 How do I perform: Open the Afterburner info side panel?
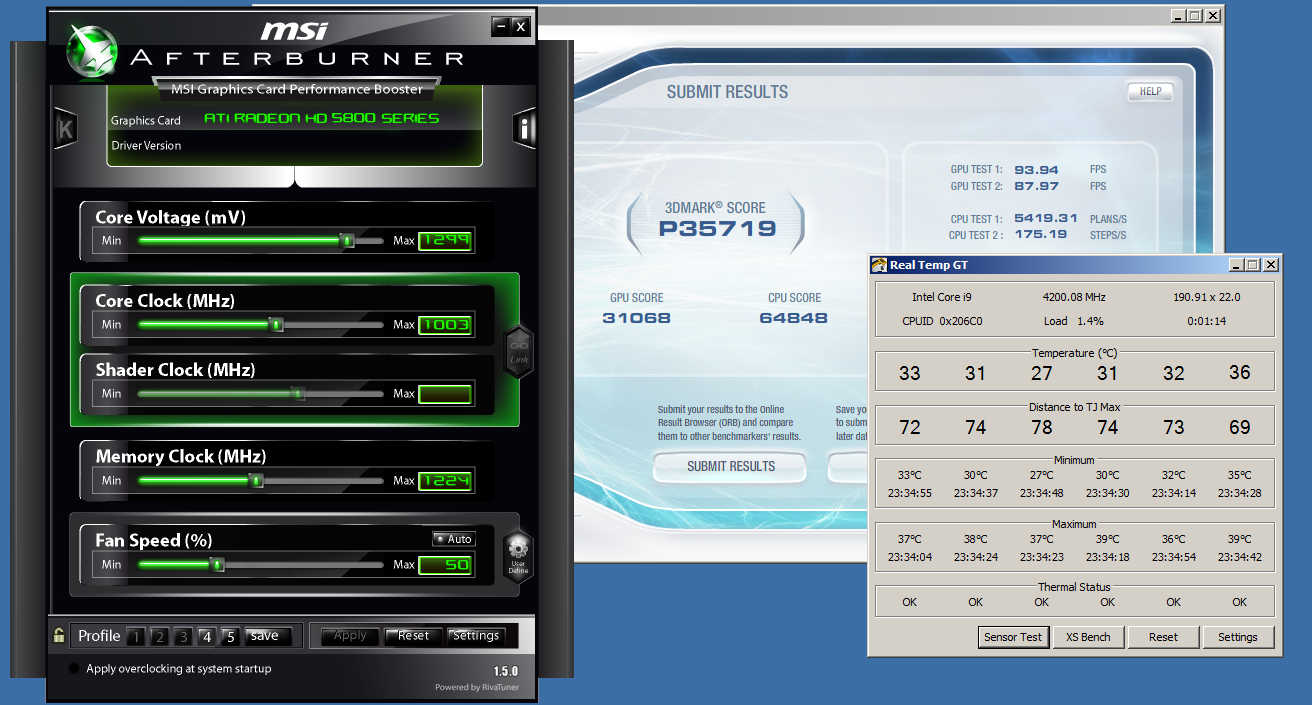coord(525,129)
